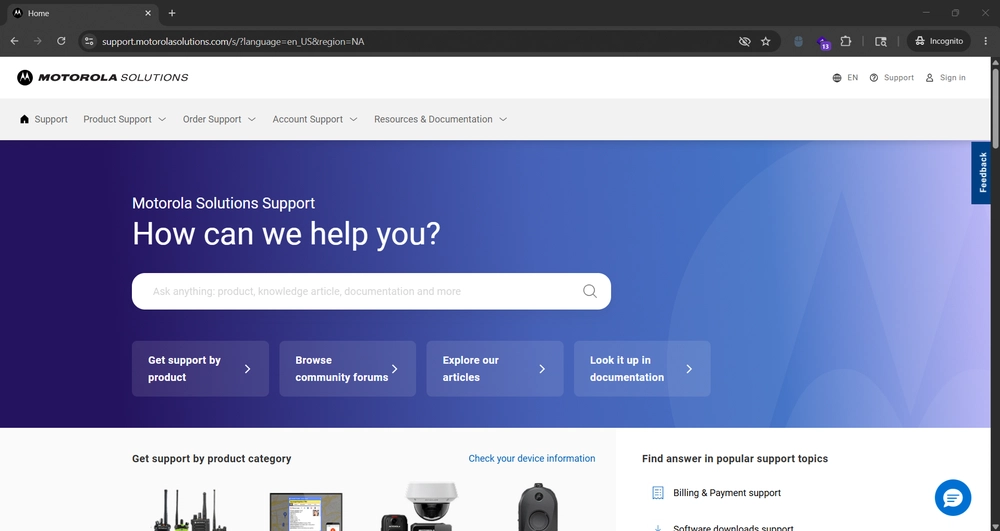Close the Home tab
Viewport: 1000px width, 531px height.
(148, 13)
